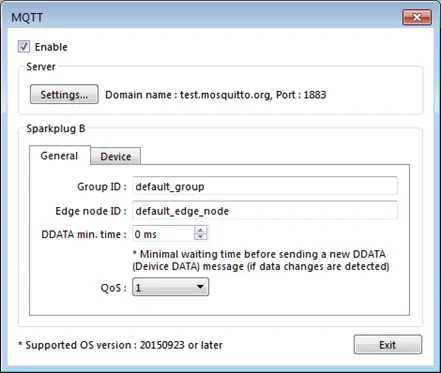Open the server Settings... dialog

(x=64, y=94)
